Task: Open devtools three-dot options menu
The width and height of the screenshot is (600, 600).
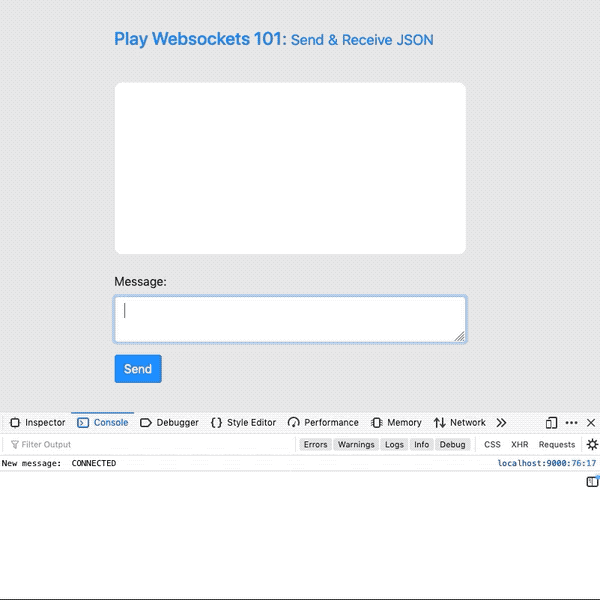Action: point(571,422)
